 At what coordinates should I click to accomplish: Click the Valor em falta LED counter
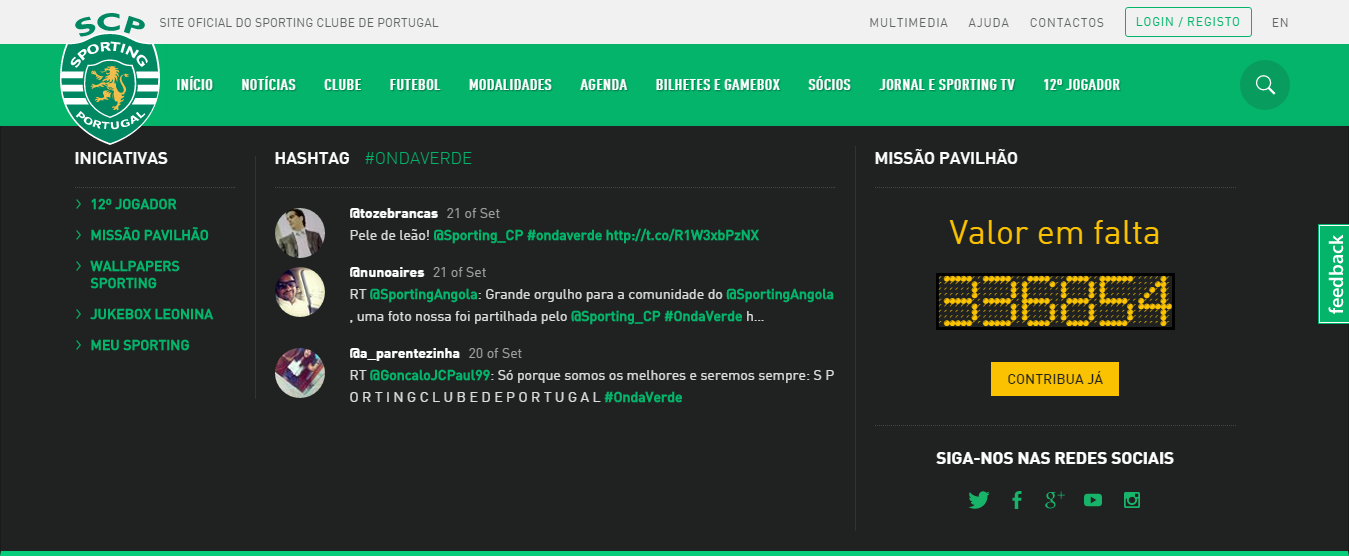point(1055,302)
